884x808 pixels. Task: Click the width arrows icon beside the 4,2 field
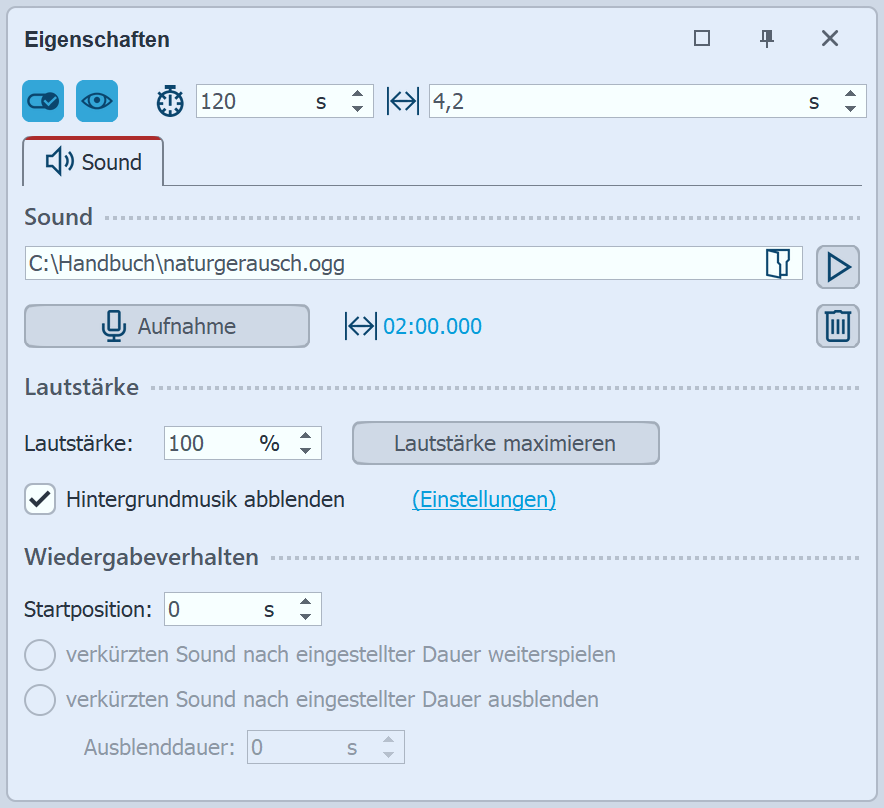(403, 101)
